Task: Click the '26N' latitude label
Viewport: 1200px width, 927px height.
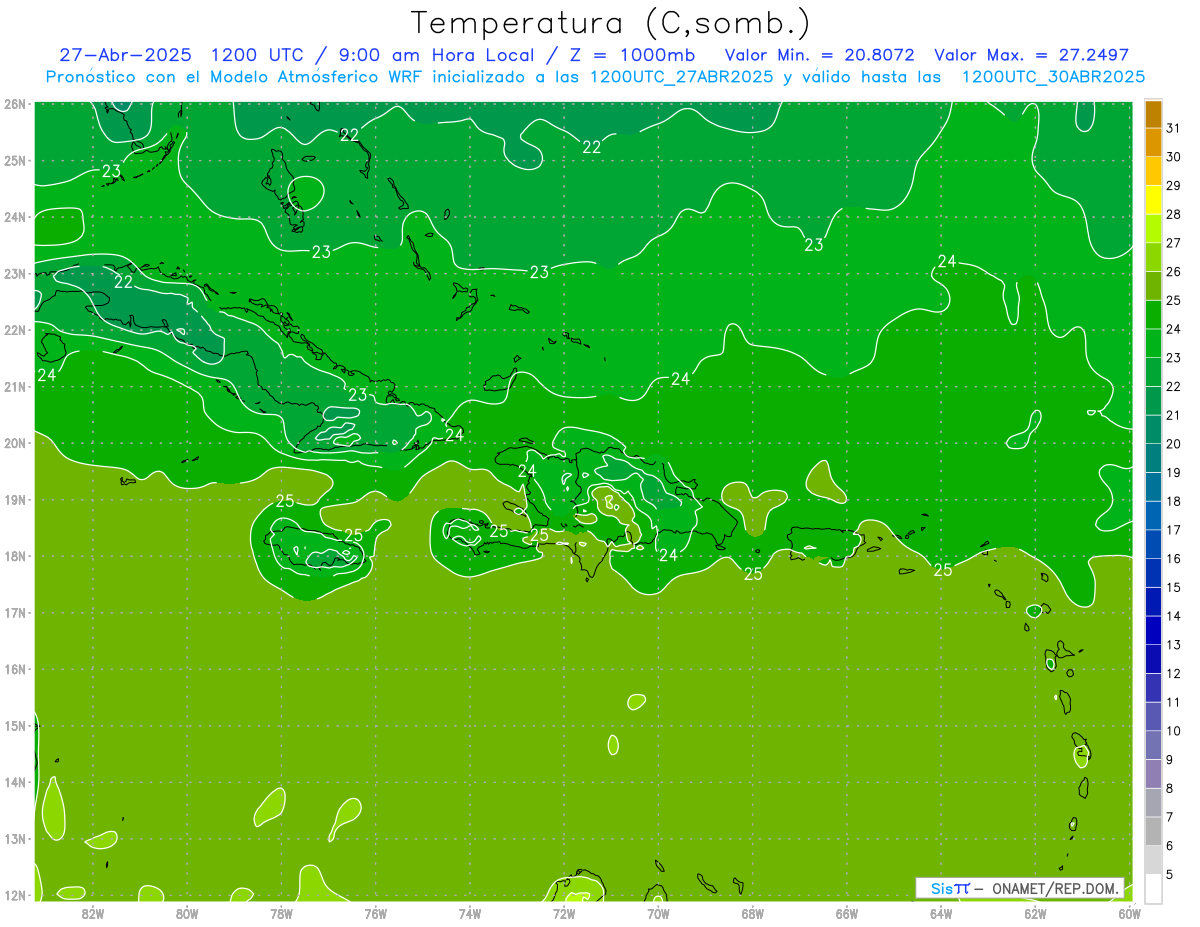Action: [15, 104]
